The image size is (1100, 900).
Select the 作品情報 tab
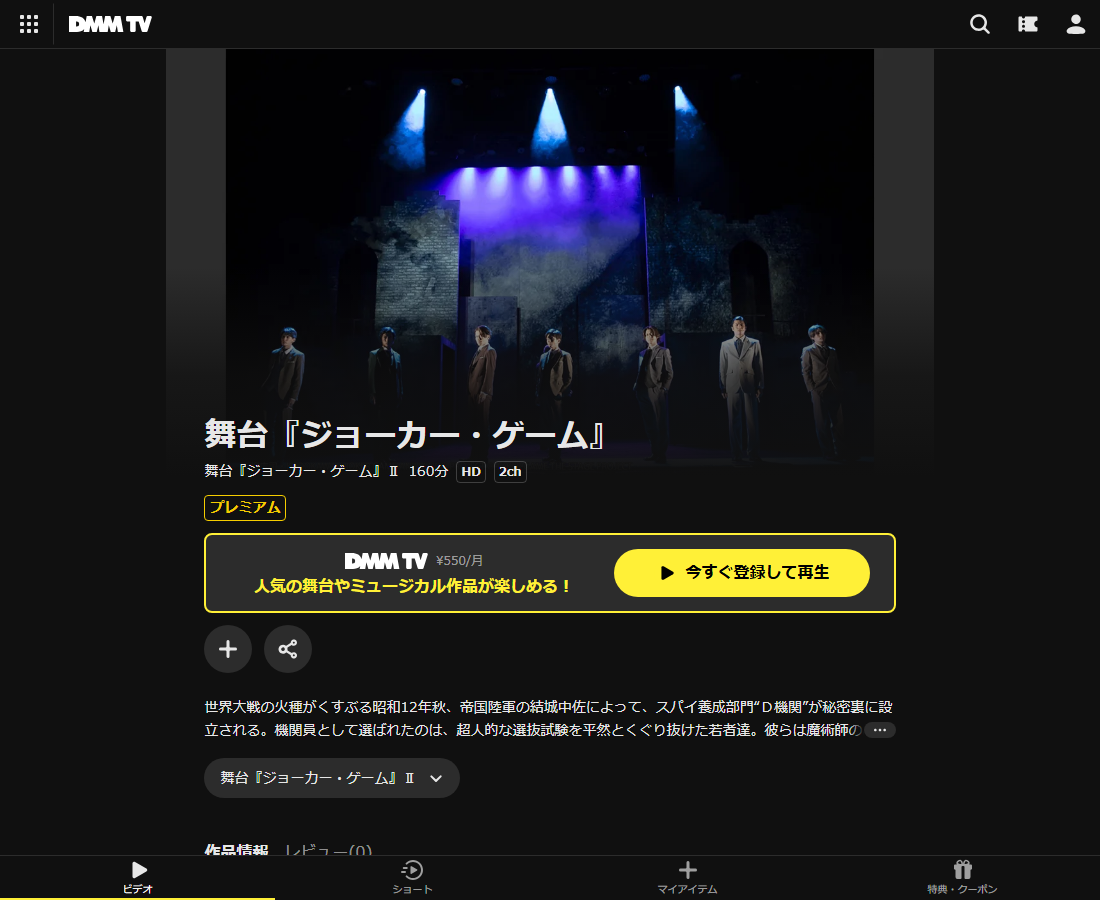pyautogui.click(x=236, y=849)
